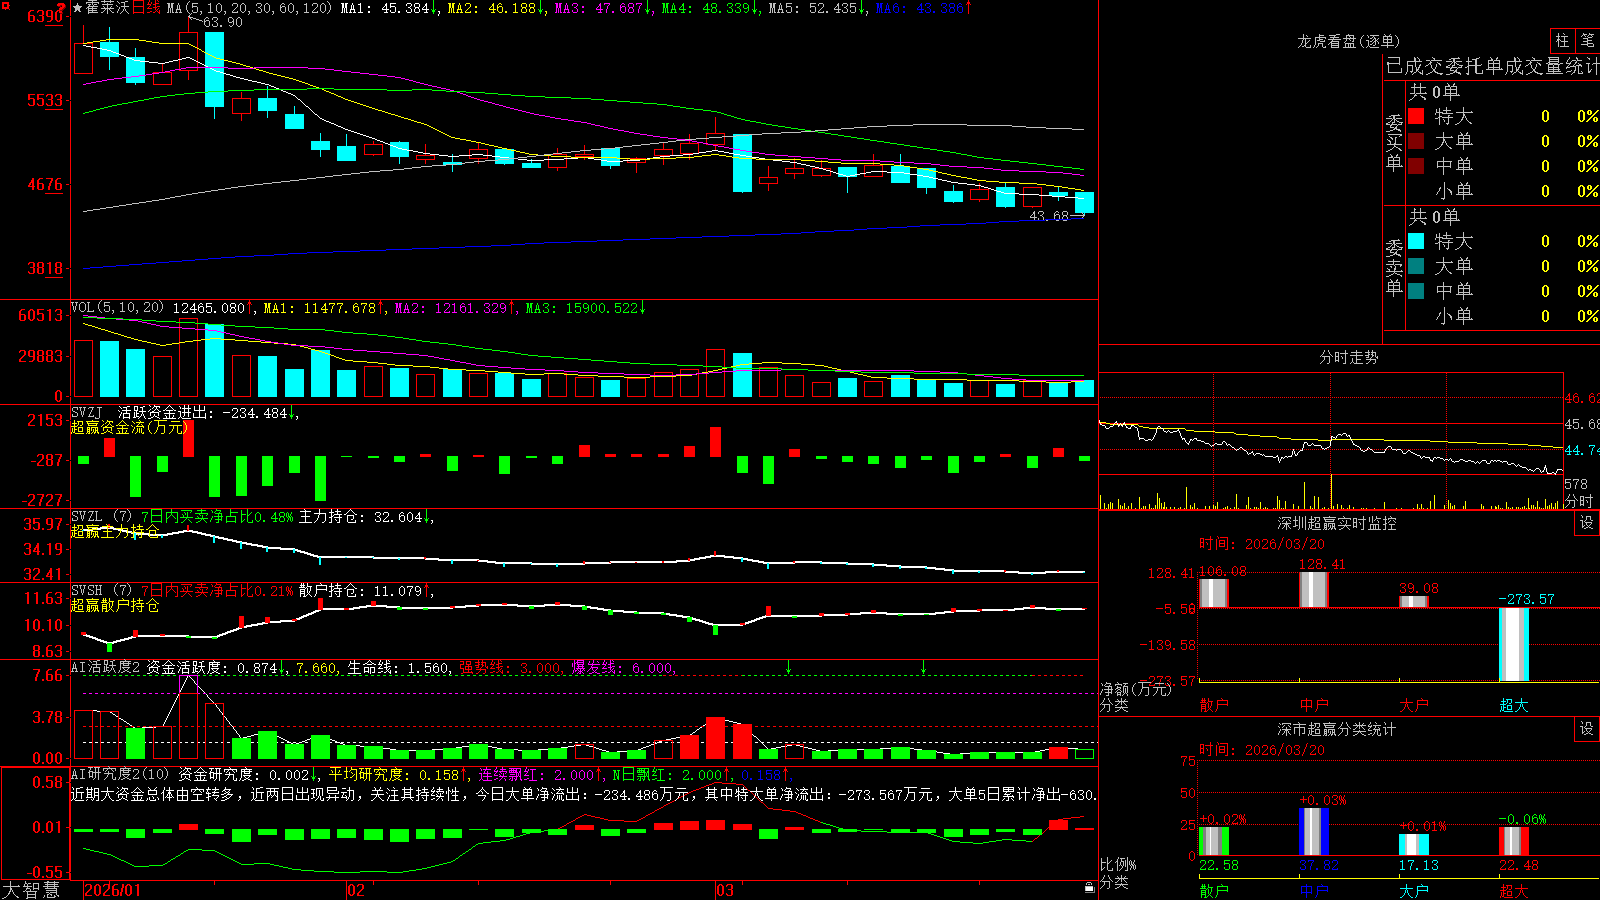Click the 63.90 high price annotation
This screenshot has height=900, width=1600.
[222, 22]
